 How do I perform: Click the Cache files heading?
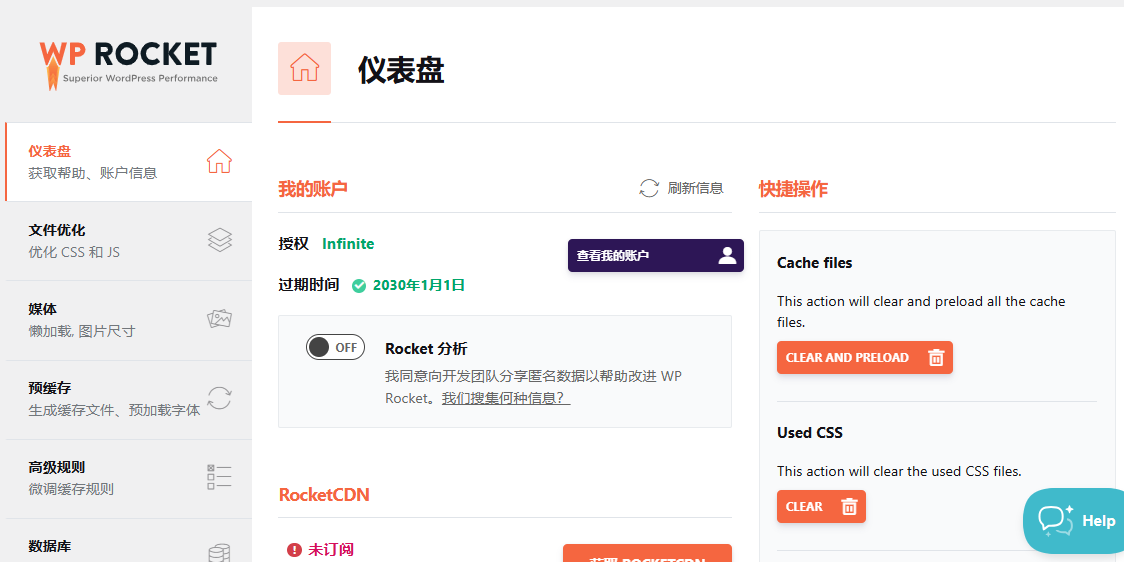click(x=814, y=263)
